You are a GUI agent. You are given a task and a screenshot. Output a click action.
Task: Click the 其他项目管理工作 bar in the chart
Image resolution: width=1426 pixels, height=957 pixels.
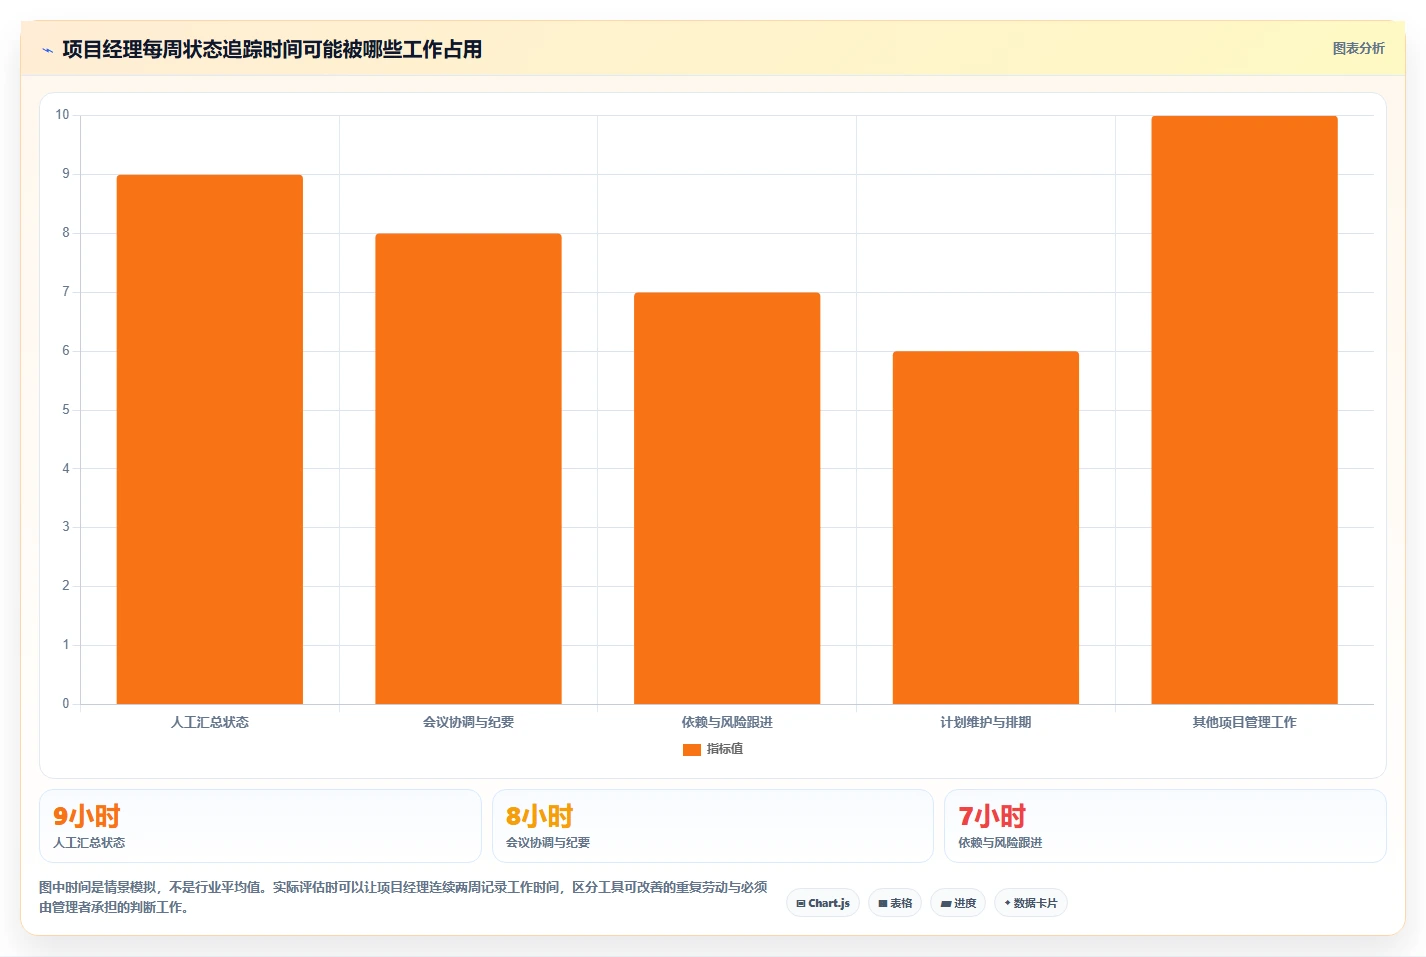click(1244, 410)
